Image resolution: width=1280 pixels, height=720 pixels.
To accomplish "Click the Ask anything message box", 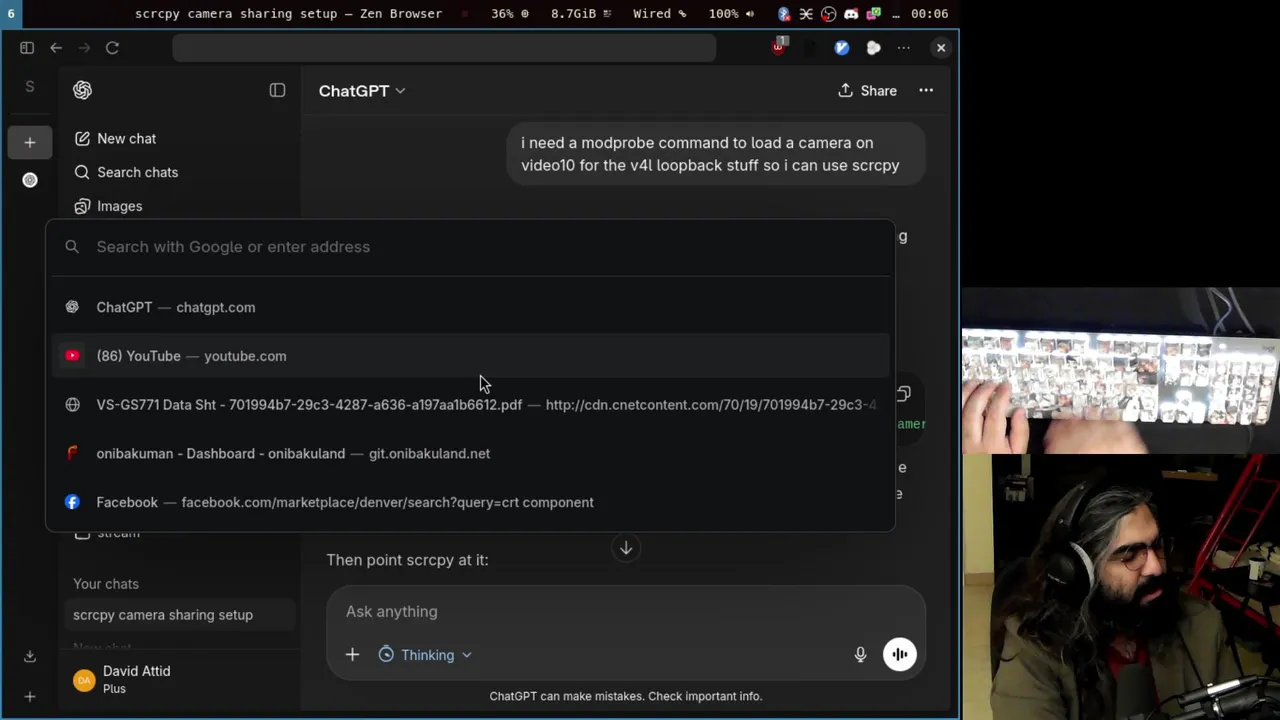I will (x=625, y=611).
